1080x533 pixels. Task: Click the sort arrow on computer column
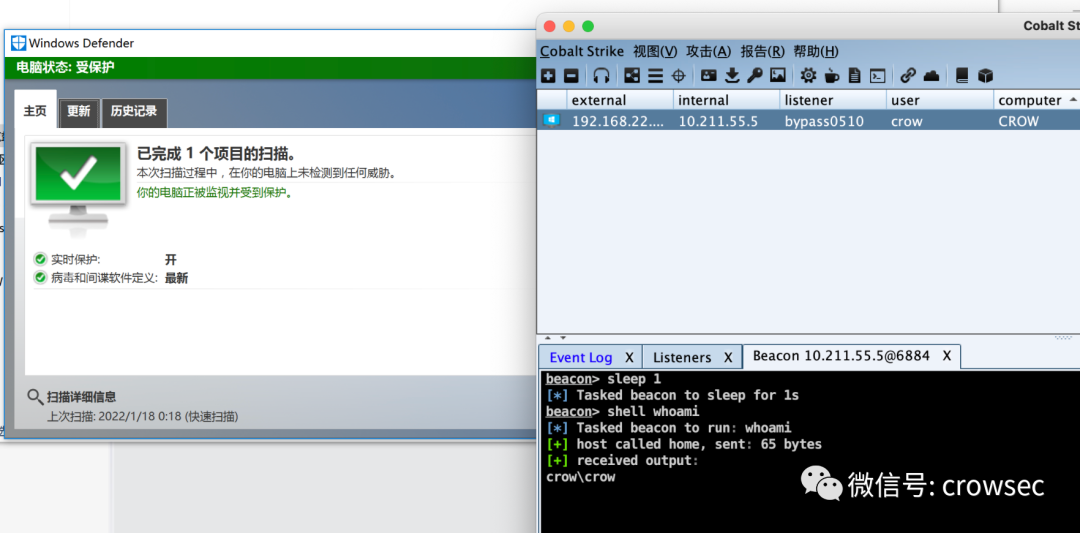click(1073, 100)
